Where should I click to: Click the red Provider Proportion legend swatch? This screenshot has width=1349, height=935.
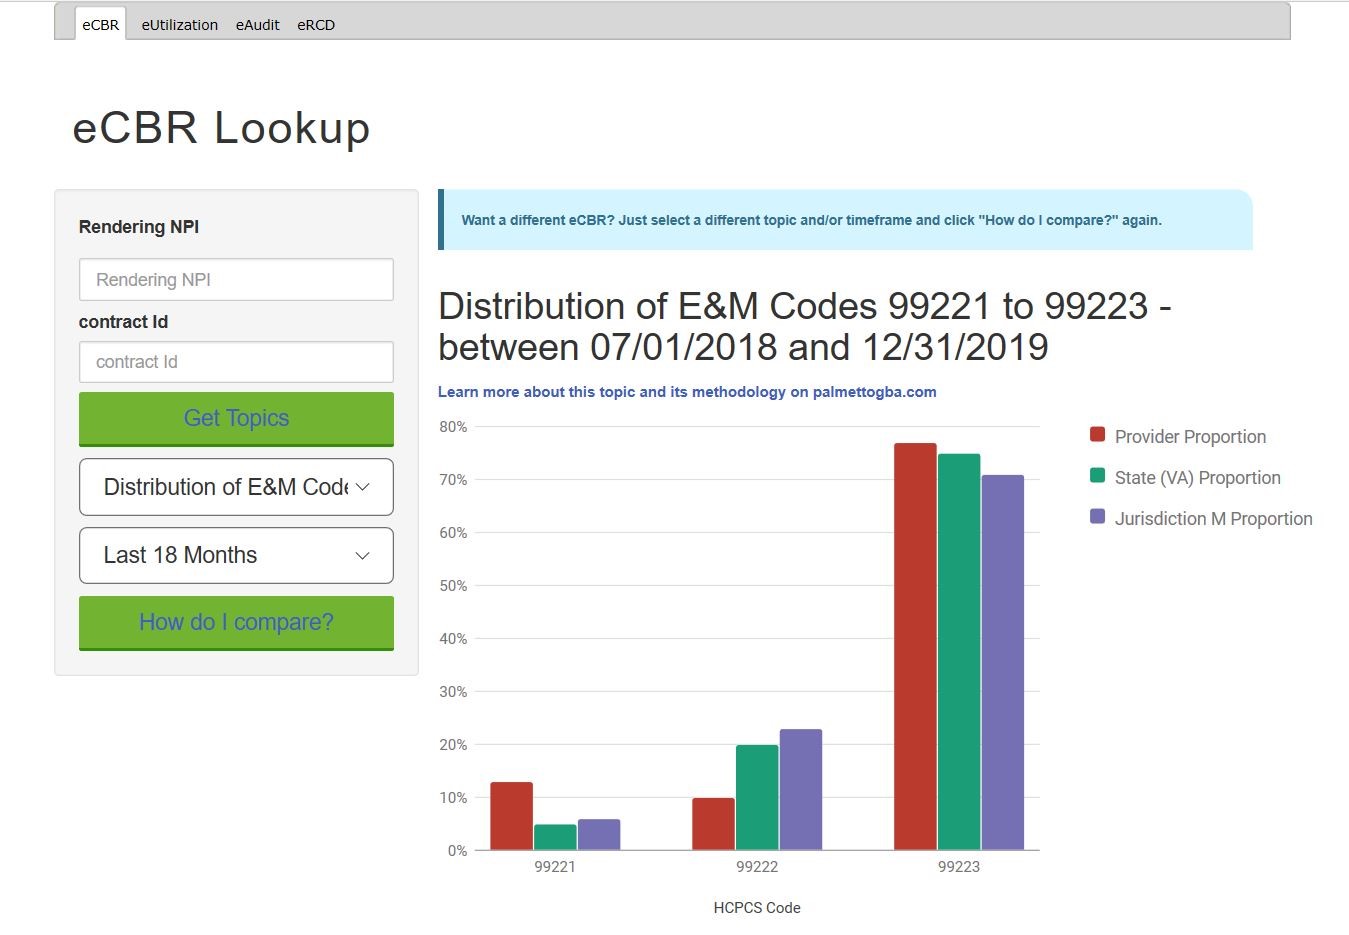coord(1097,435)
